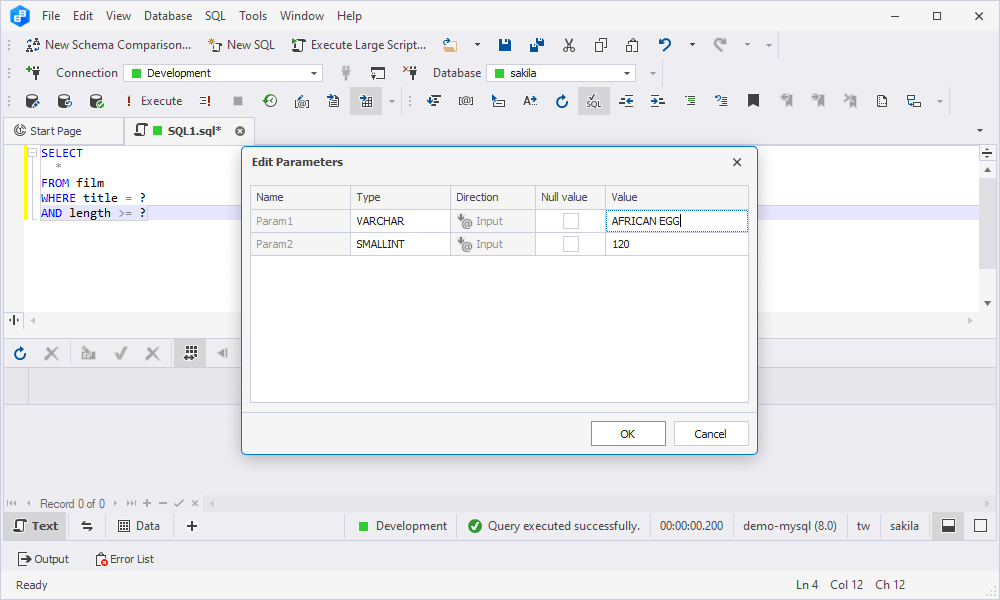Click the Copy icon
Viewport: 1000px width, 600px height.
click(x=600, y=45)
